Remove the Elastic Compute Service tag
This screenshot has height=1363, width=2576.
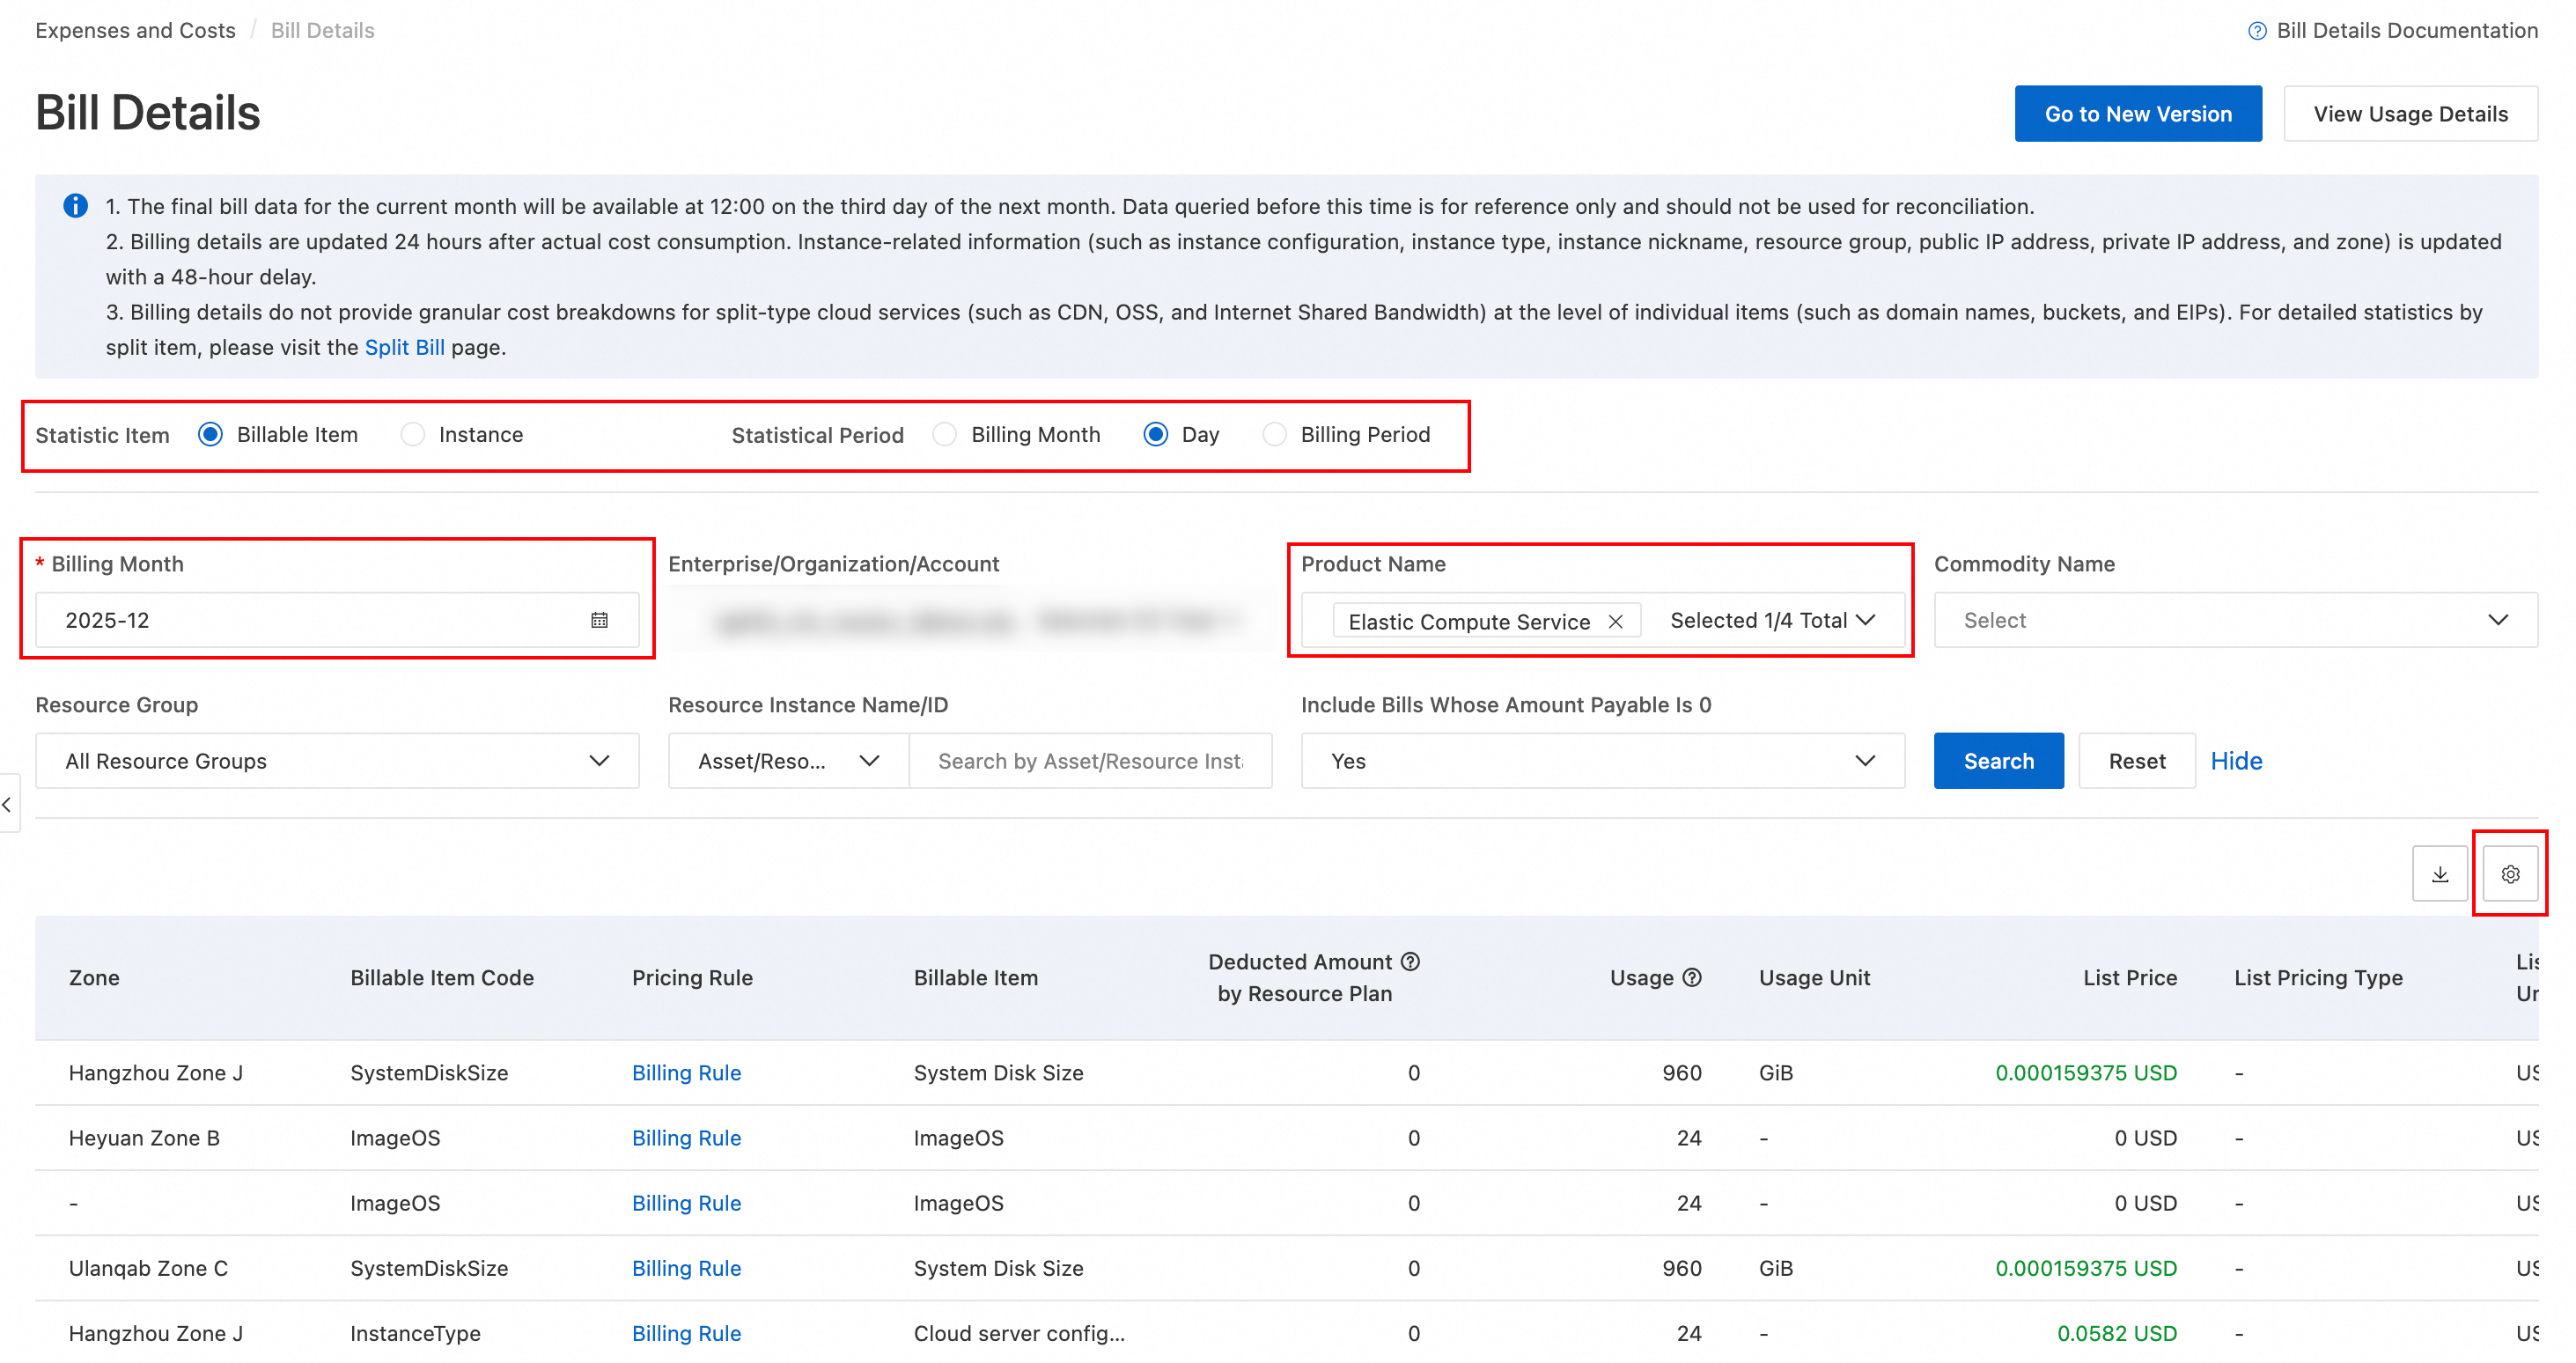click(x=1615, y=621)
